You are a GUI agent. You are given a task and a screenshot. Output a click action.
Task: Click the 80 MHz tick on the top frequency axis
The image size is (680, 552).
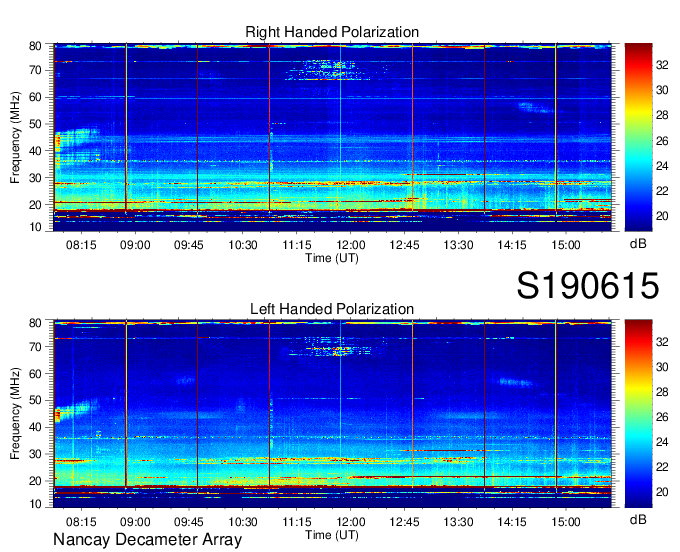pyautogui.click(x=35, y=46)
